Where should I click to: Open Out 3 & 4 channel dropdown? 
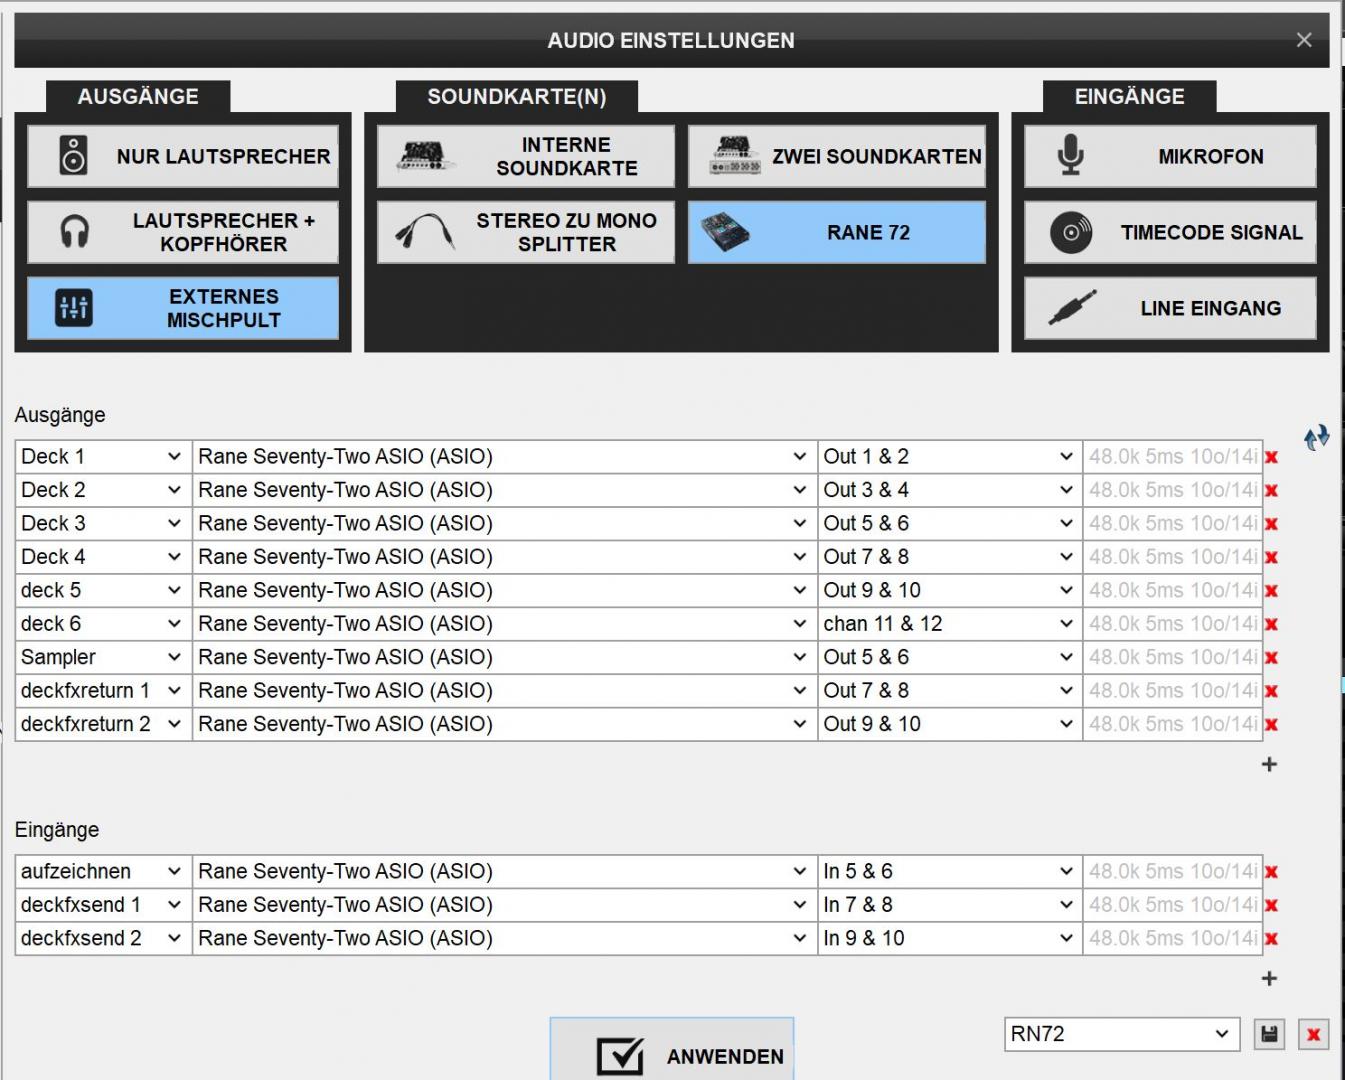[x=949, y=490]
